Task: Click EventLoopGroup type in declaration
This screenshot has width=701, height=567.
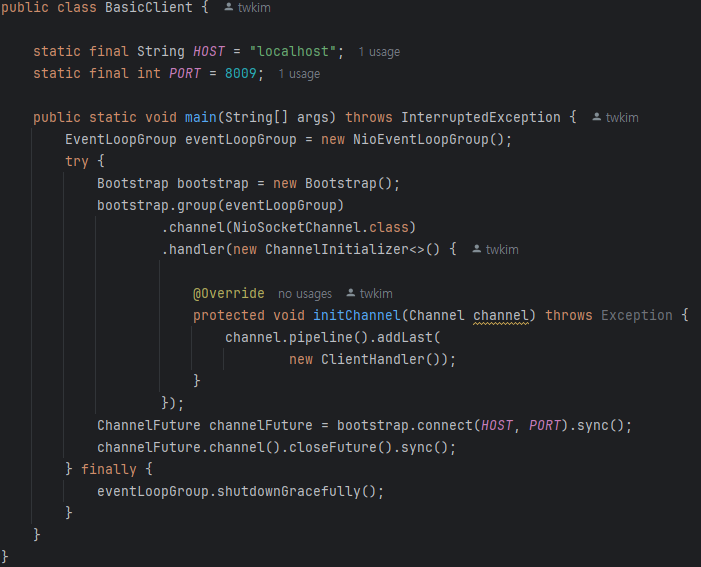Action: click(x=121, y=140)
